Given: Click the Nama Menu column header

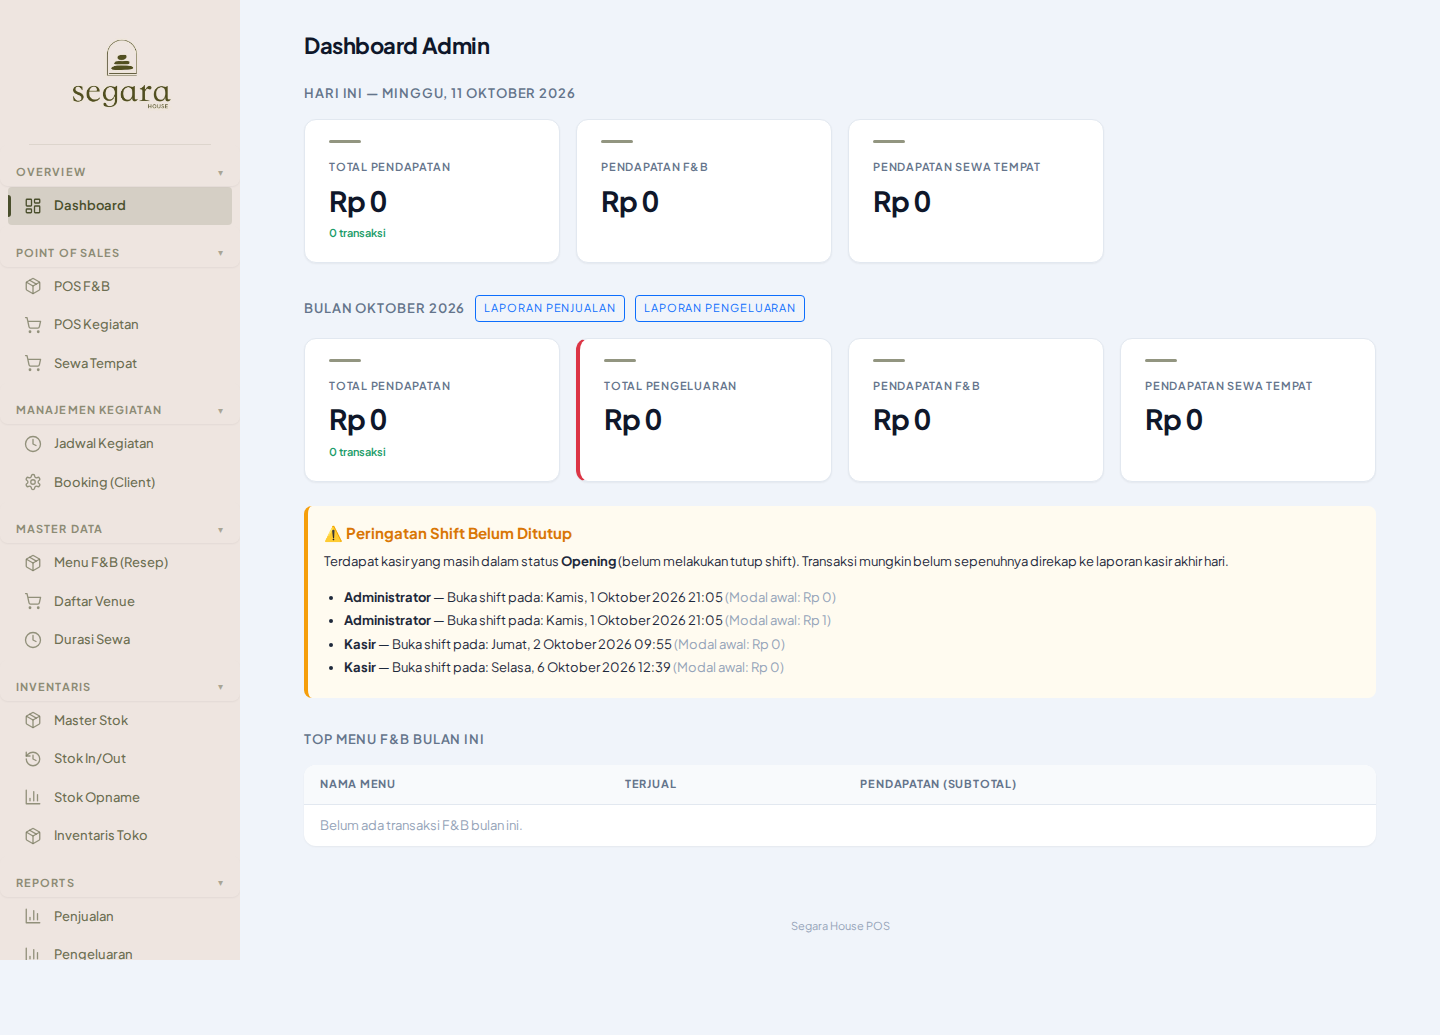Looking at the screenshot, I should tap(358, 784).
